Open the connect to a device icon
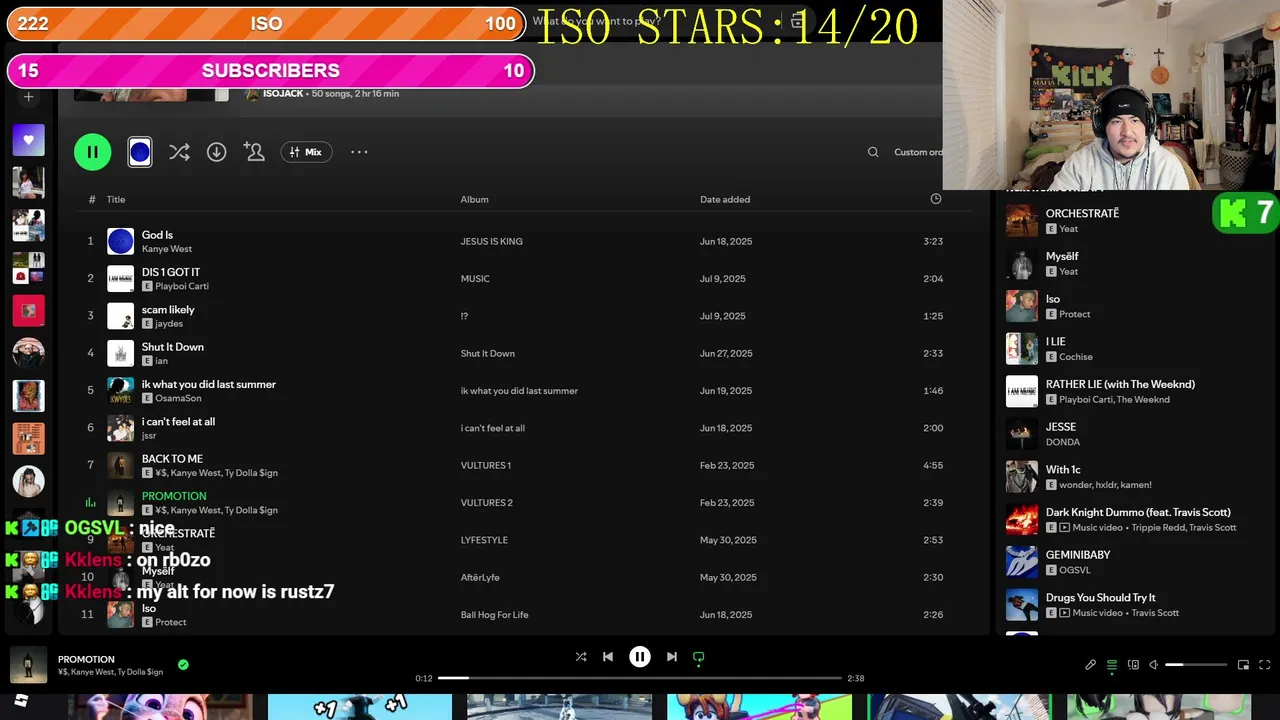Screen dimensions: 1280x720 pos(1133,665)
